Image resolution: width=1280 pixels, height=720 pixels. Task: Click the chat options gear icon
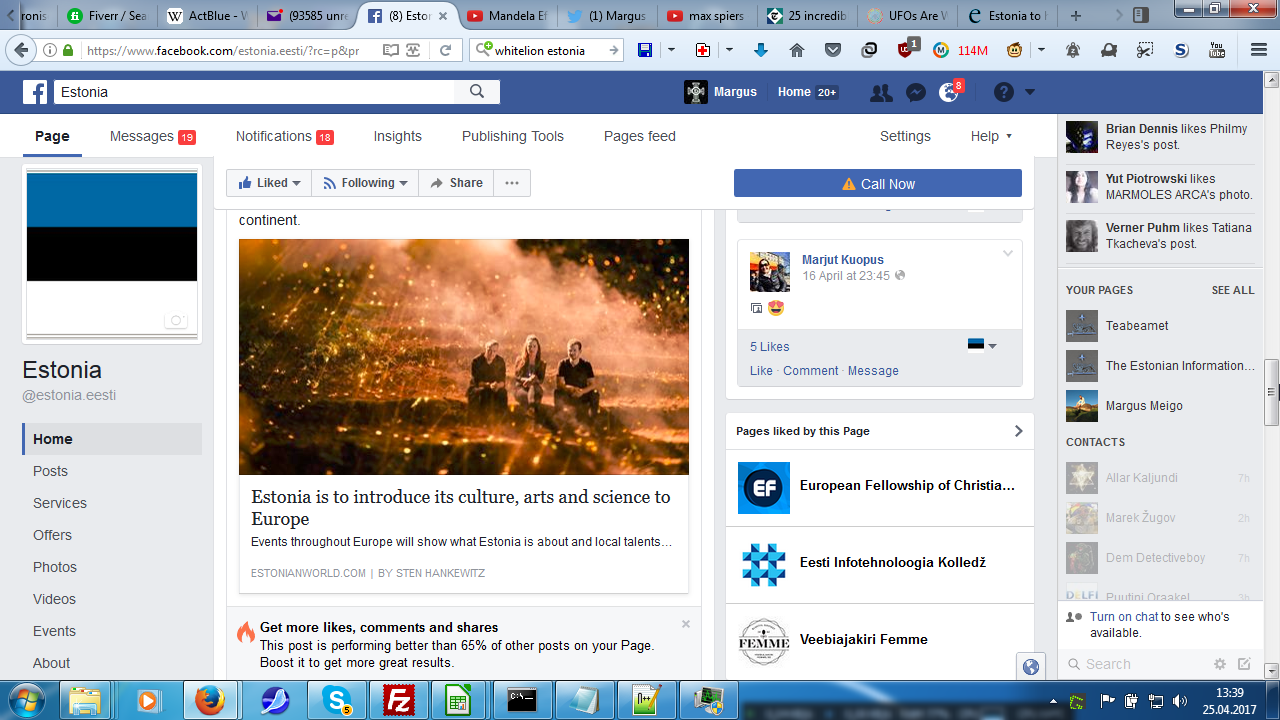(x=1220, y=664)
